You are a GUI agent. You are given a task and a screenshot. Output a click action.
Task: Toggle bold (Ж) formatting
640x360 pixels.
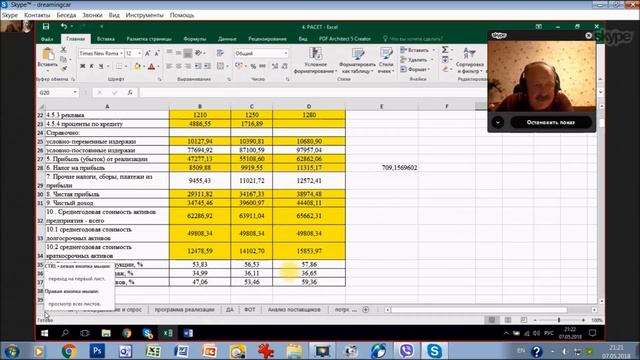click(82, 66)
